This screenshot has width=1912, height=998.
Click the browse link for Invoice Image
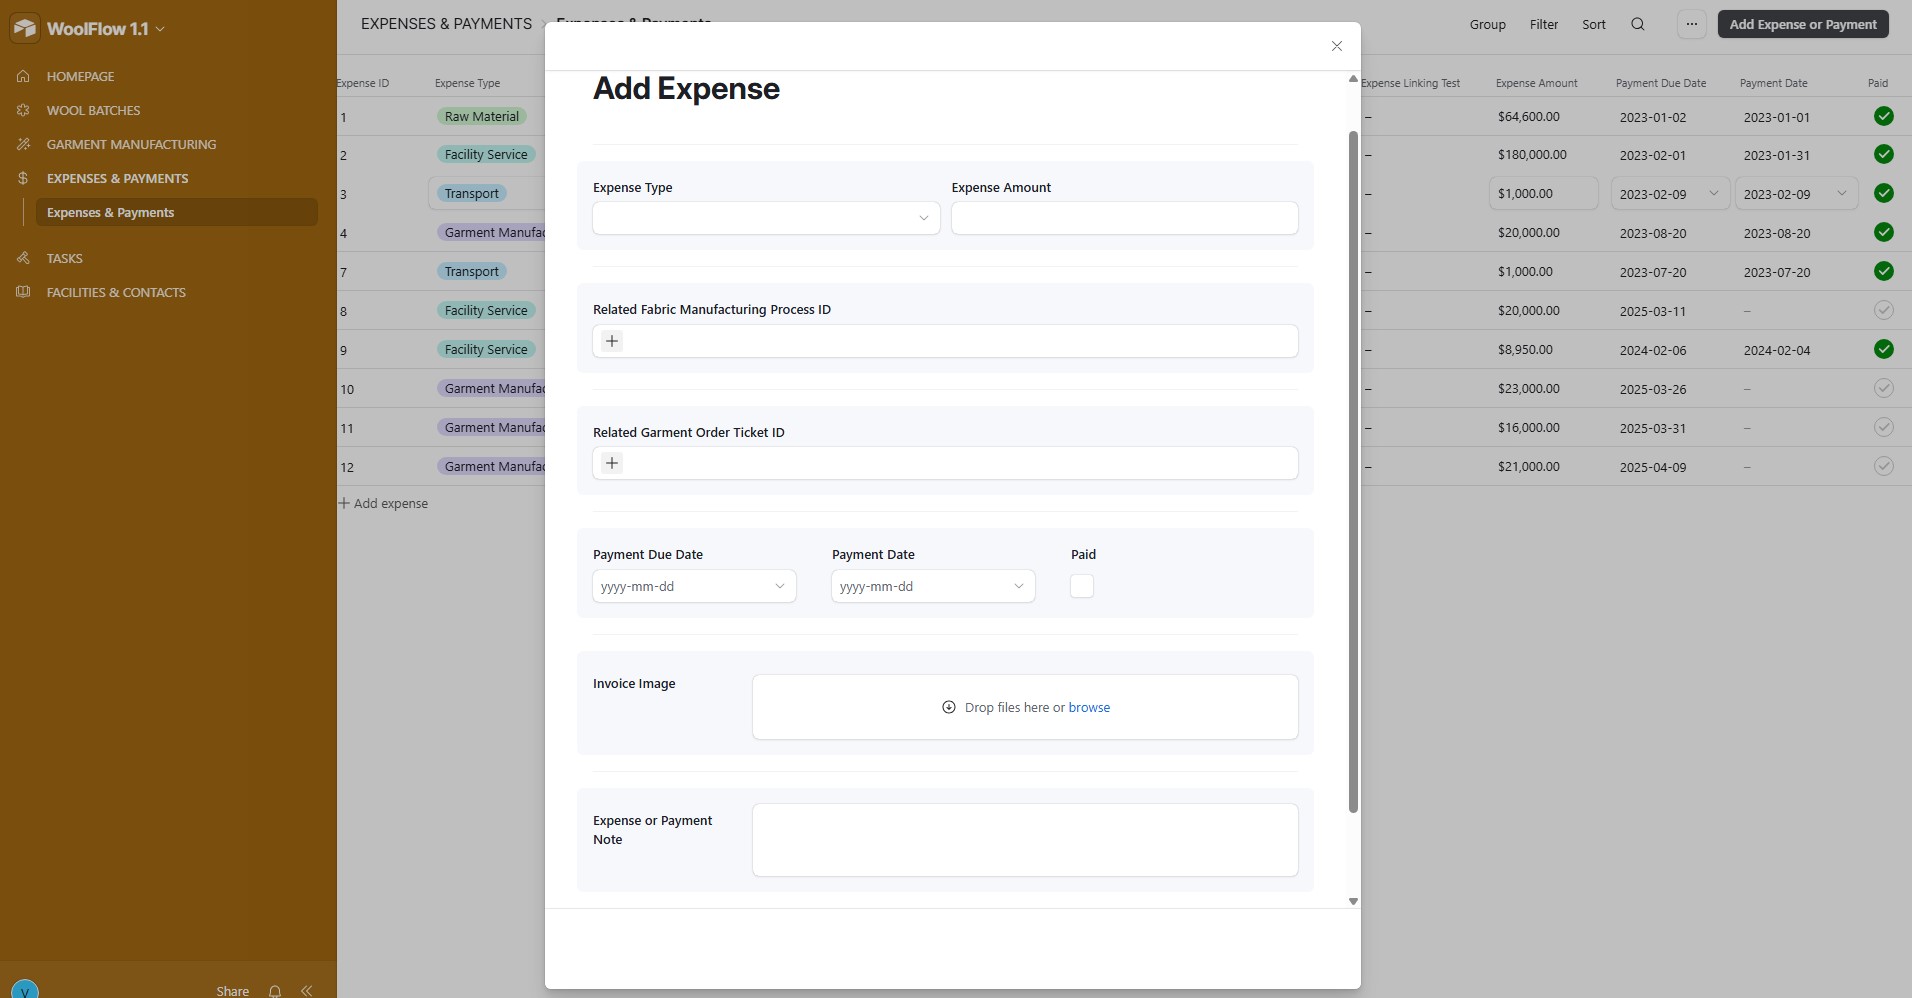[x=1088, y=707]
